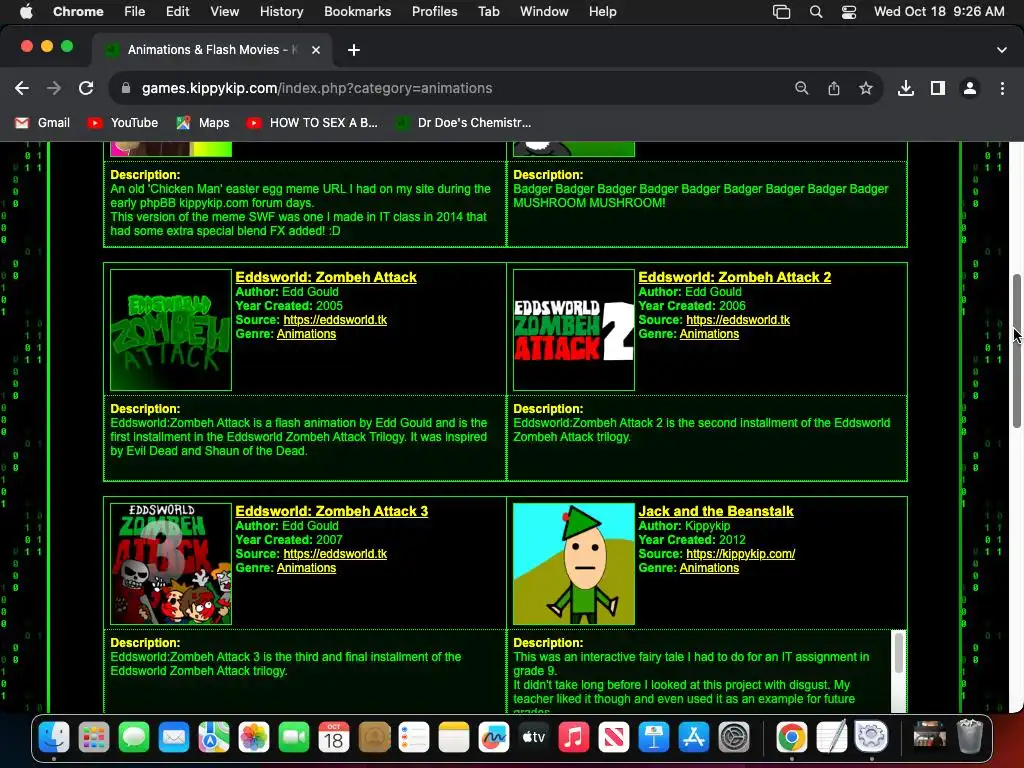
Task: Open the Bookmarks menu
Action: 357,11
